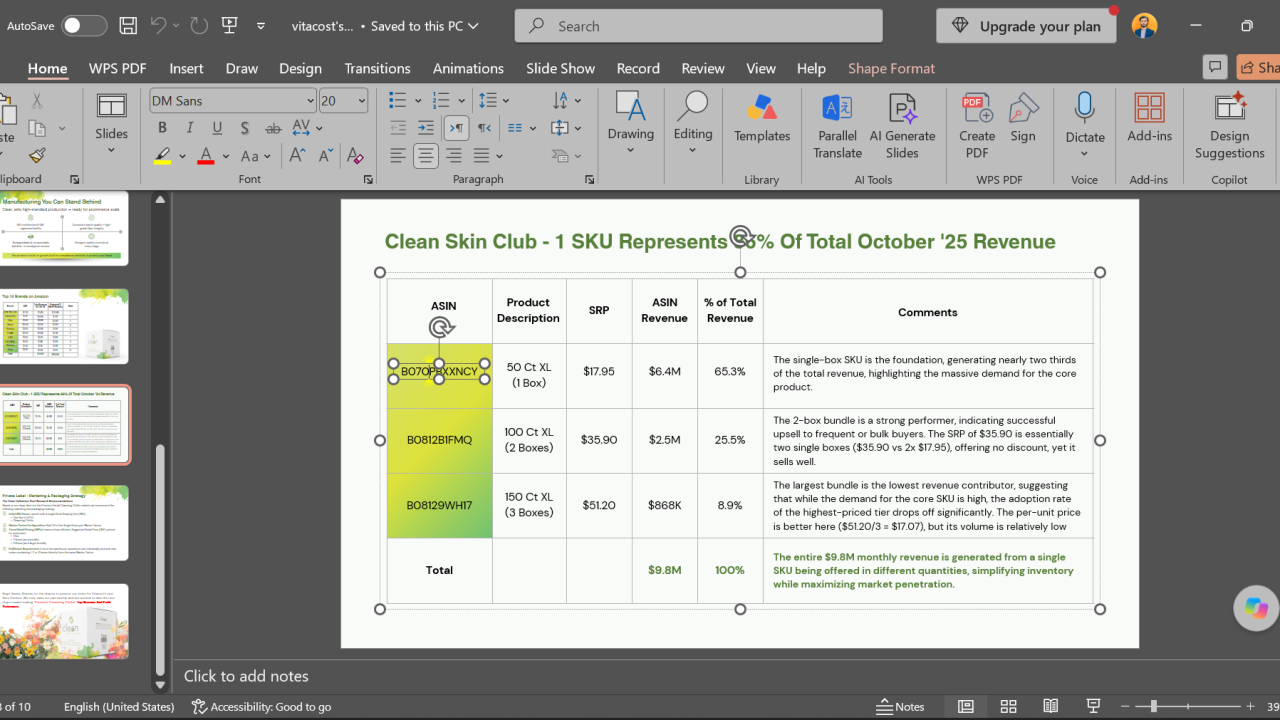Toggle Align Right paragraph button
The height and width of the screenshot is (720, 1280).
pyautogui.click(x=454, y=156)
